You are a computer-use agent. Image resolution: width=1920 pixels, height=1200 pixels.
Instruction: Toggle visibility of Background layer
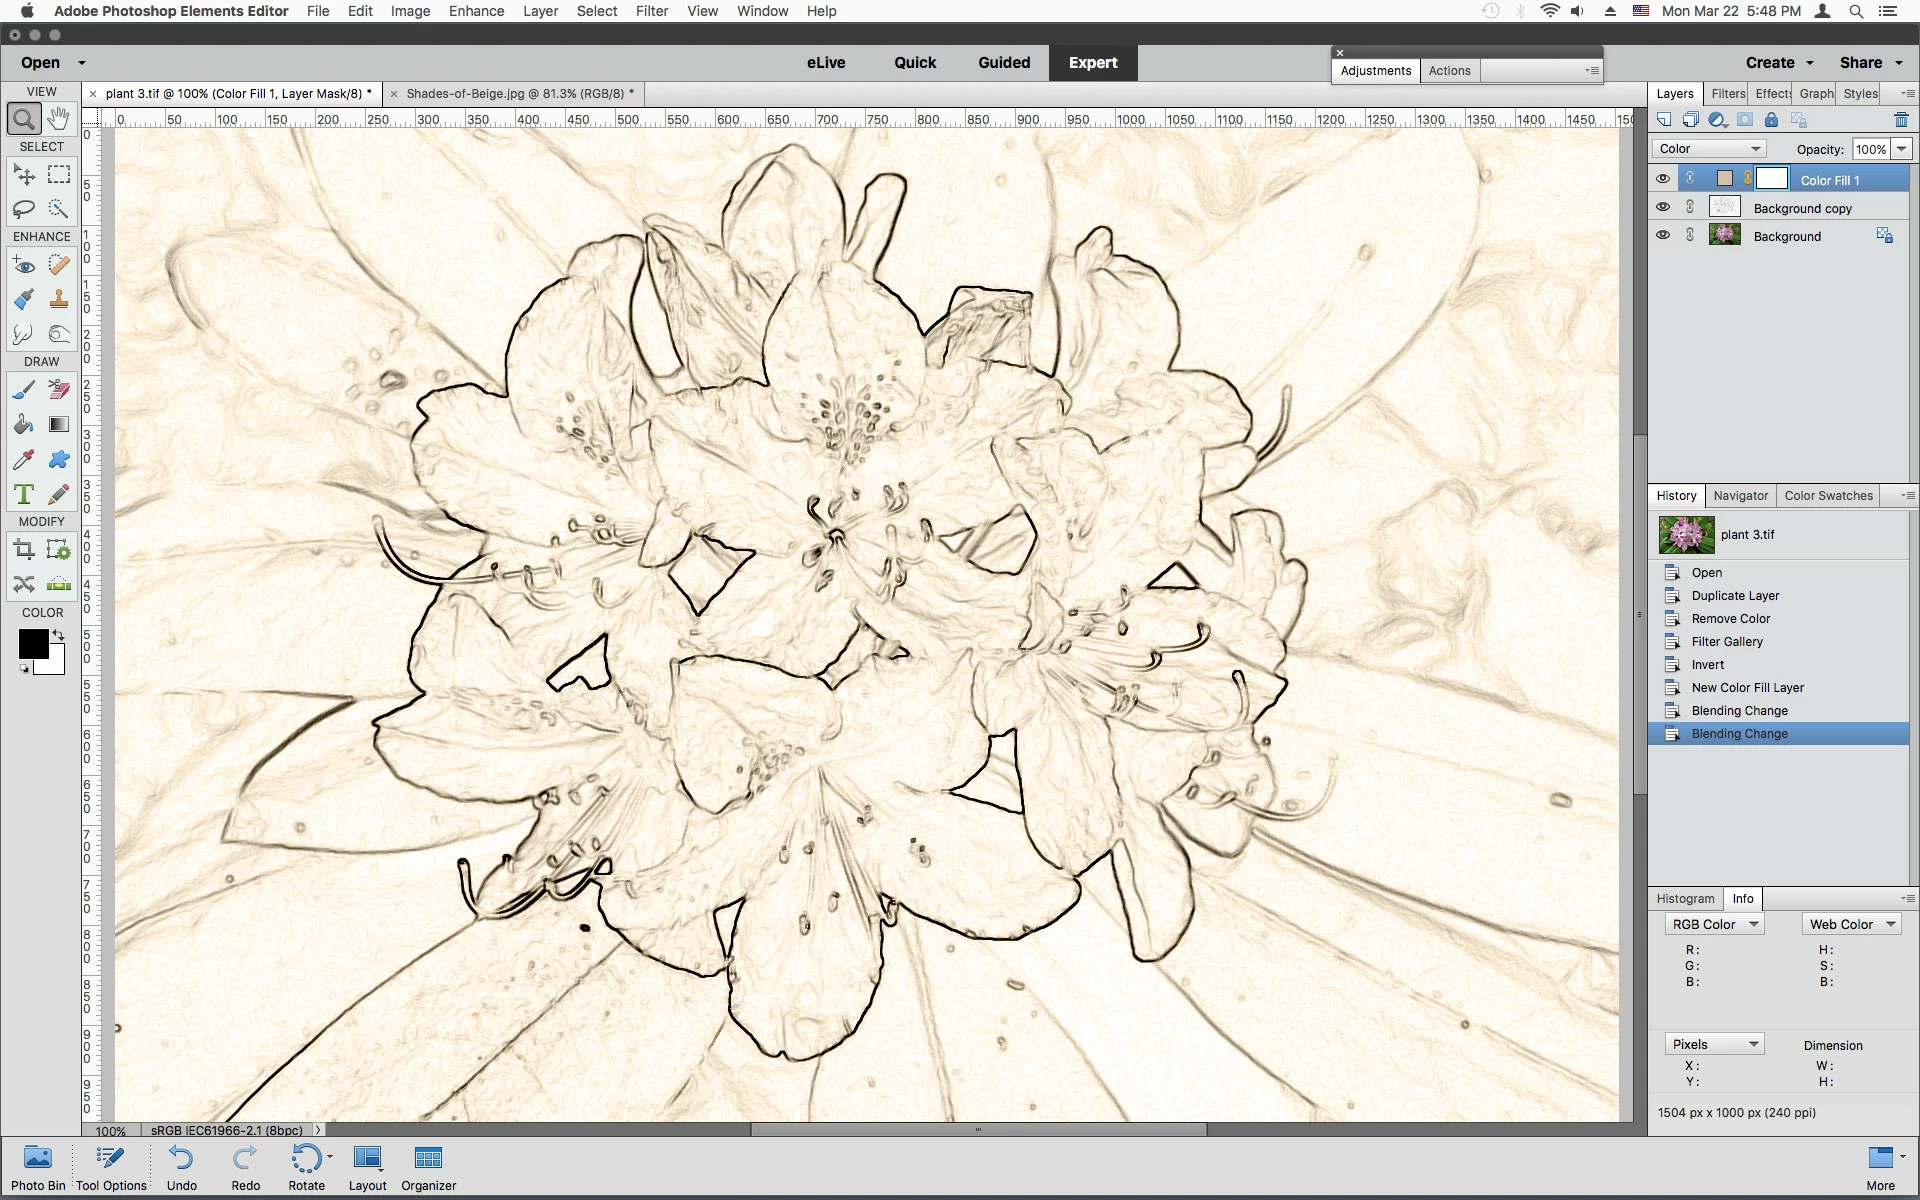(1663, 235)
